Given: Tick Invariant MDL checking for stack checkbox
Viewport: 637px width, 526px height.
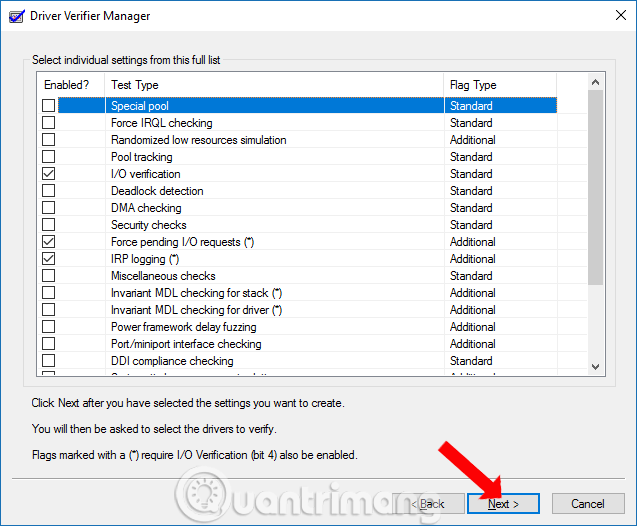Looking at the screenshot, I should tap(48, 293).
